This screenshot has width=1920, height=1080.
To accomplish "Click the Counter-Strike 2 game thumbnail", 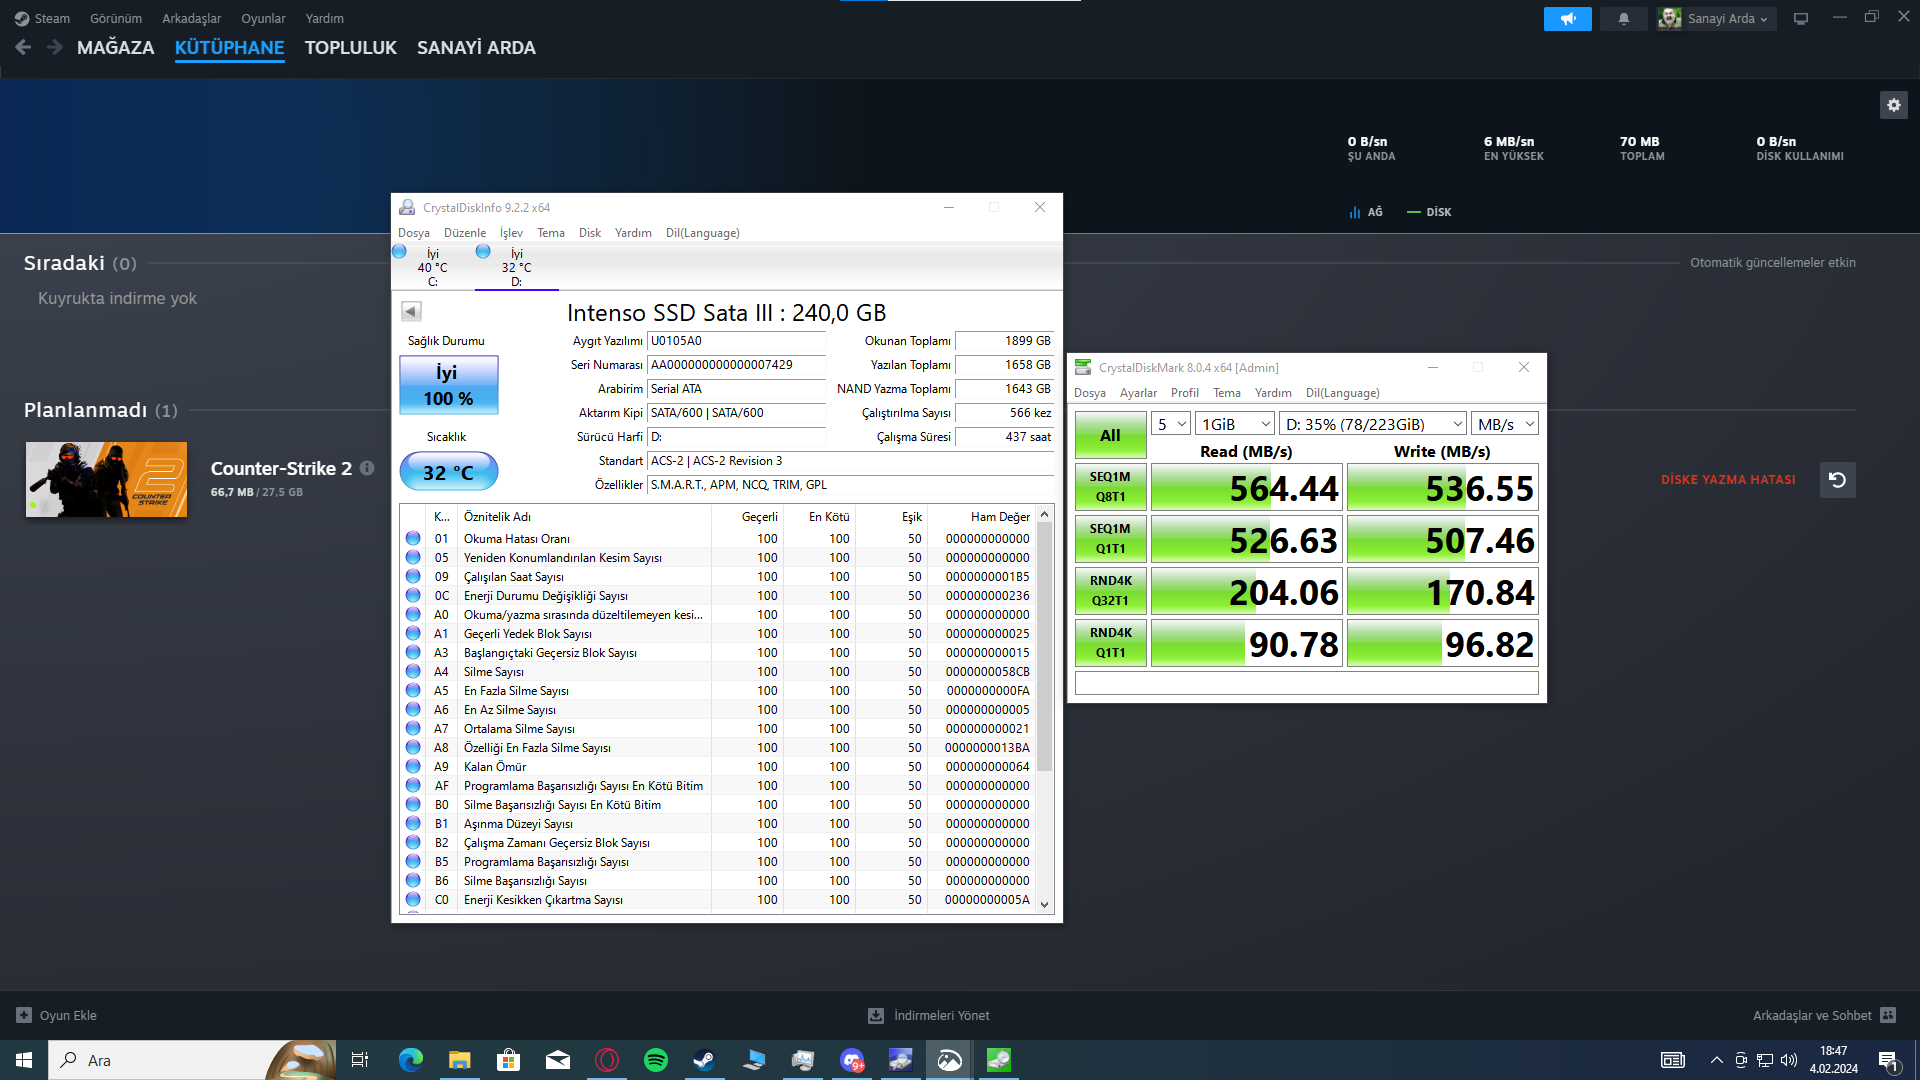I will (106, 480).
